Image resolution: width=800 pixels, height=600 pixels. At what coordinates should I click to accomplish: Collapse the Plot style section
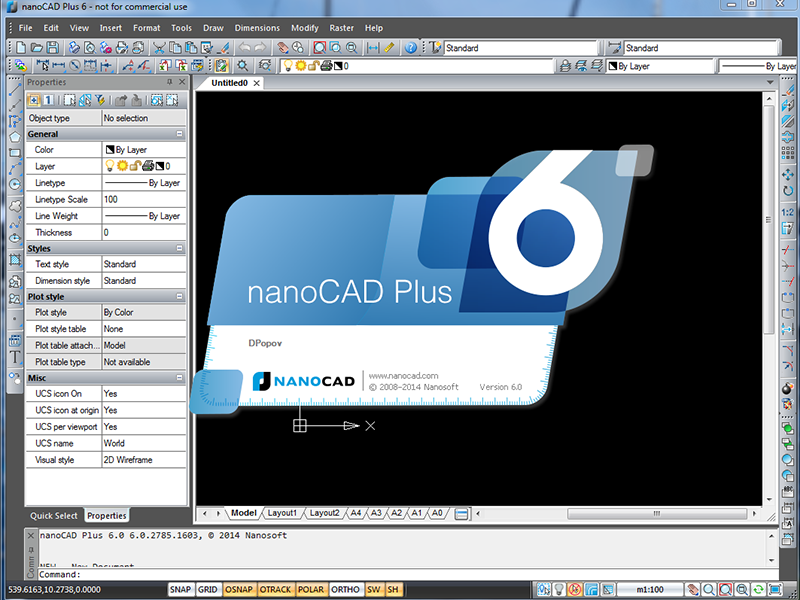180,296
